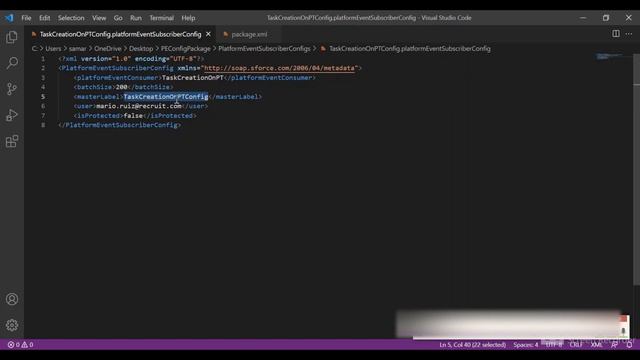The height and width of the screenshot is (360, 640).
Task: Open the File menu
Action: pyautogui.click(x=26, y=18)
